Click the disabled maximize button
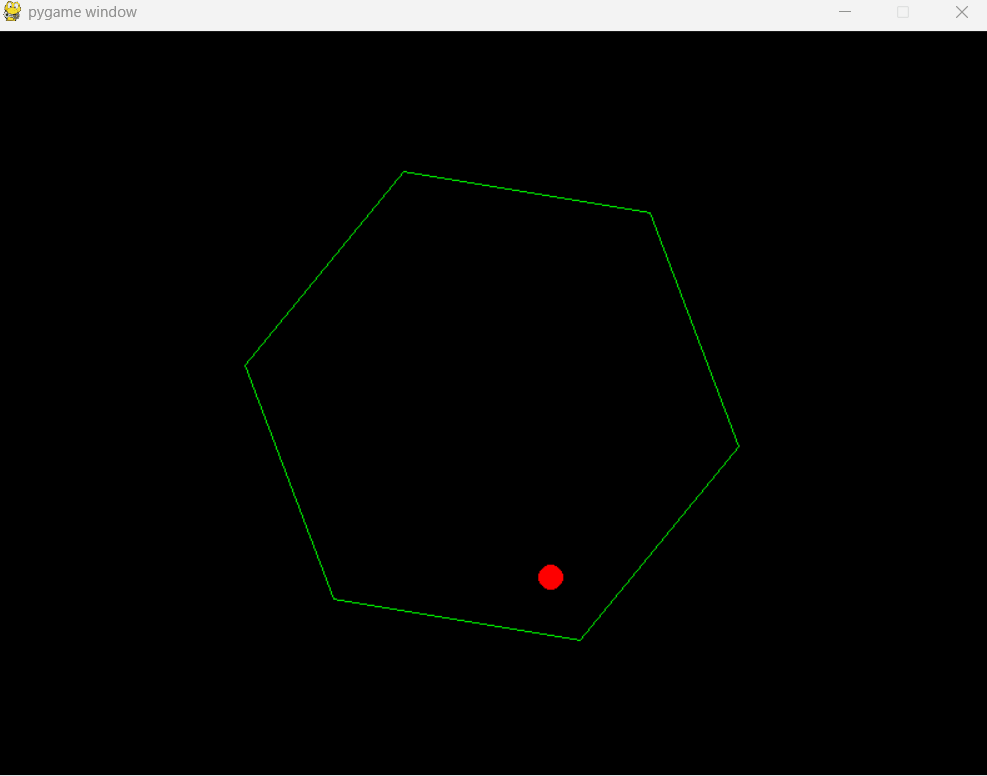The image size is (987, 776). point(903,12)
